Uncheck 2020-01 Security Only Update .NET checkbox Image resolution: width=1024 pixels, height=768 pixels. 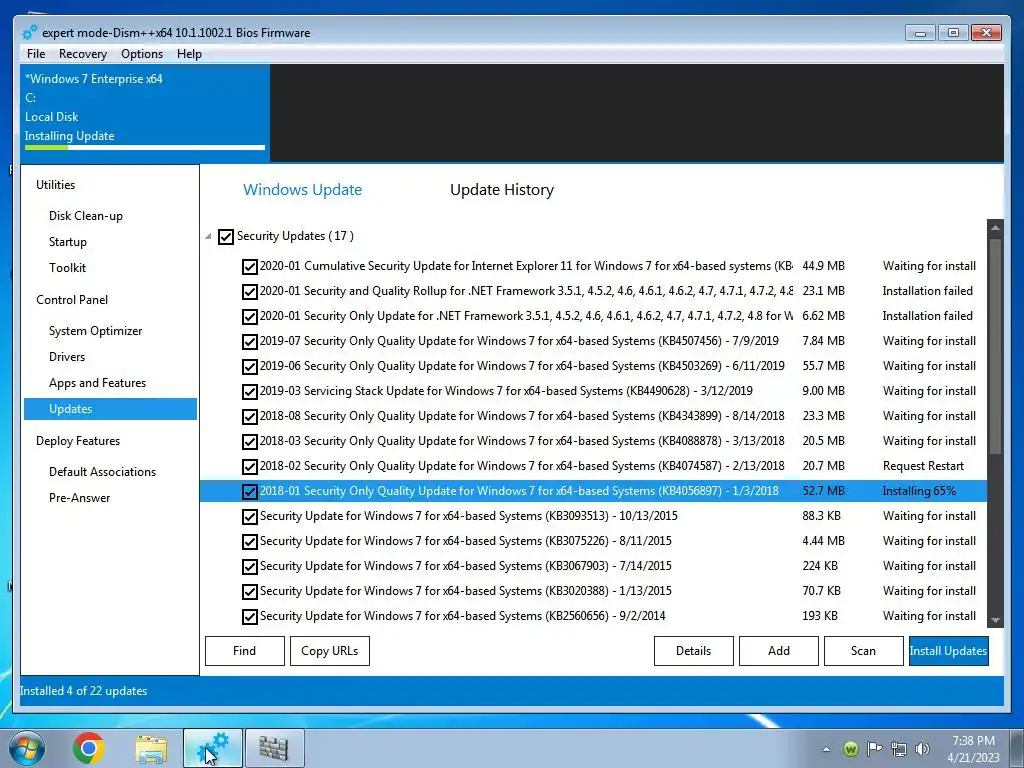coord(249,317)
